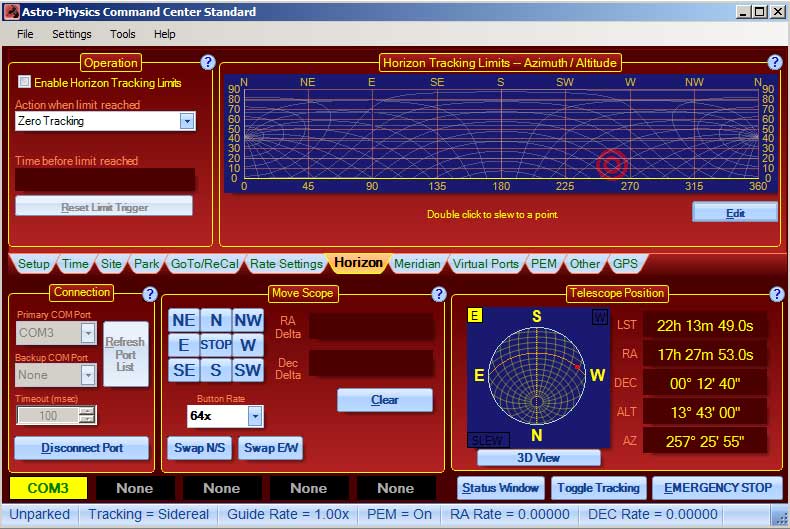This screenshot has height=529, width=790.
Task: Open the File menu
Action: point(25,34)
